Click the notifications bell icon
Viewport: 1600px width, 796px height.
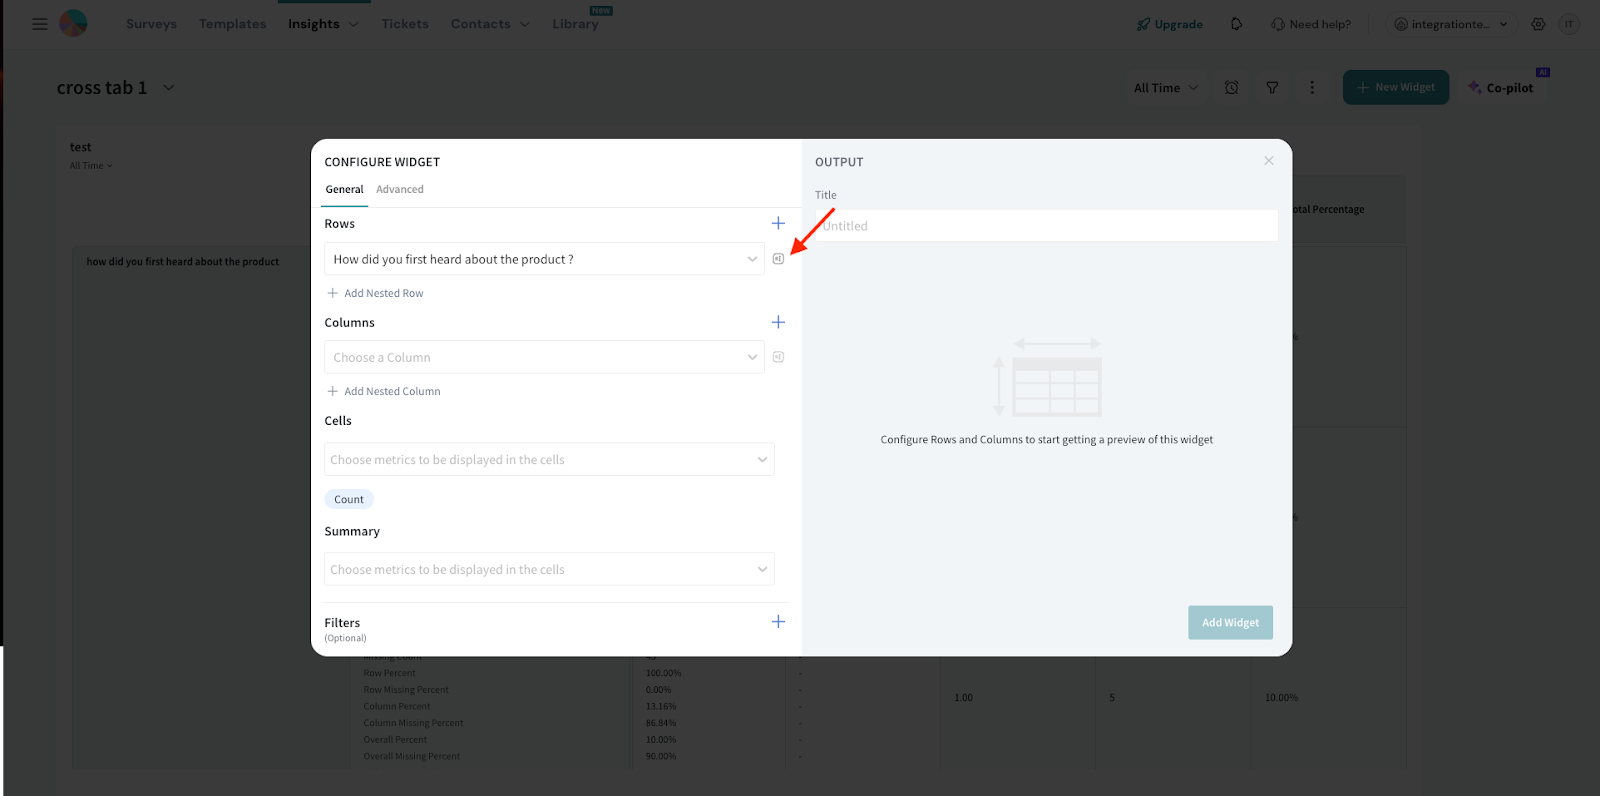[1236, 24]
